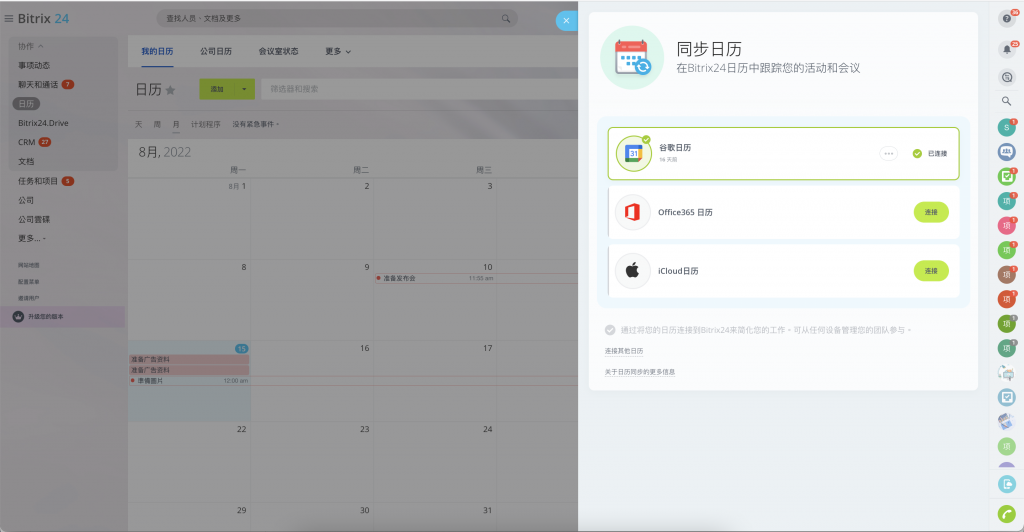The height and width of the screenshot is (532, 1024).
Task: Open the notifications bell icon
Action: 1006,49
